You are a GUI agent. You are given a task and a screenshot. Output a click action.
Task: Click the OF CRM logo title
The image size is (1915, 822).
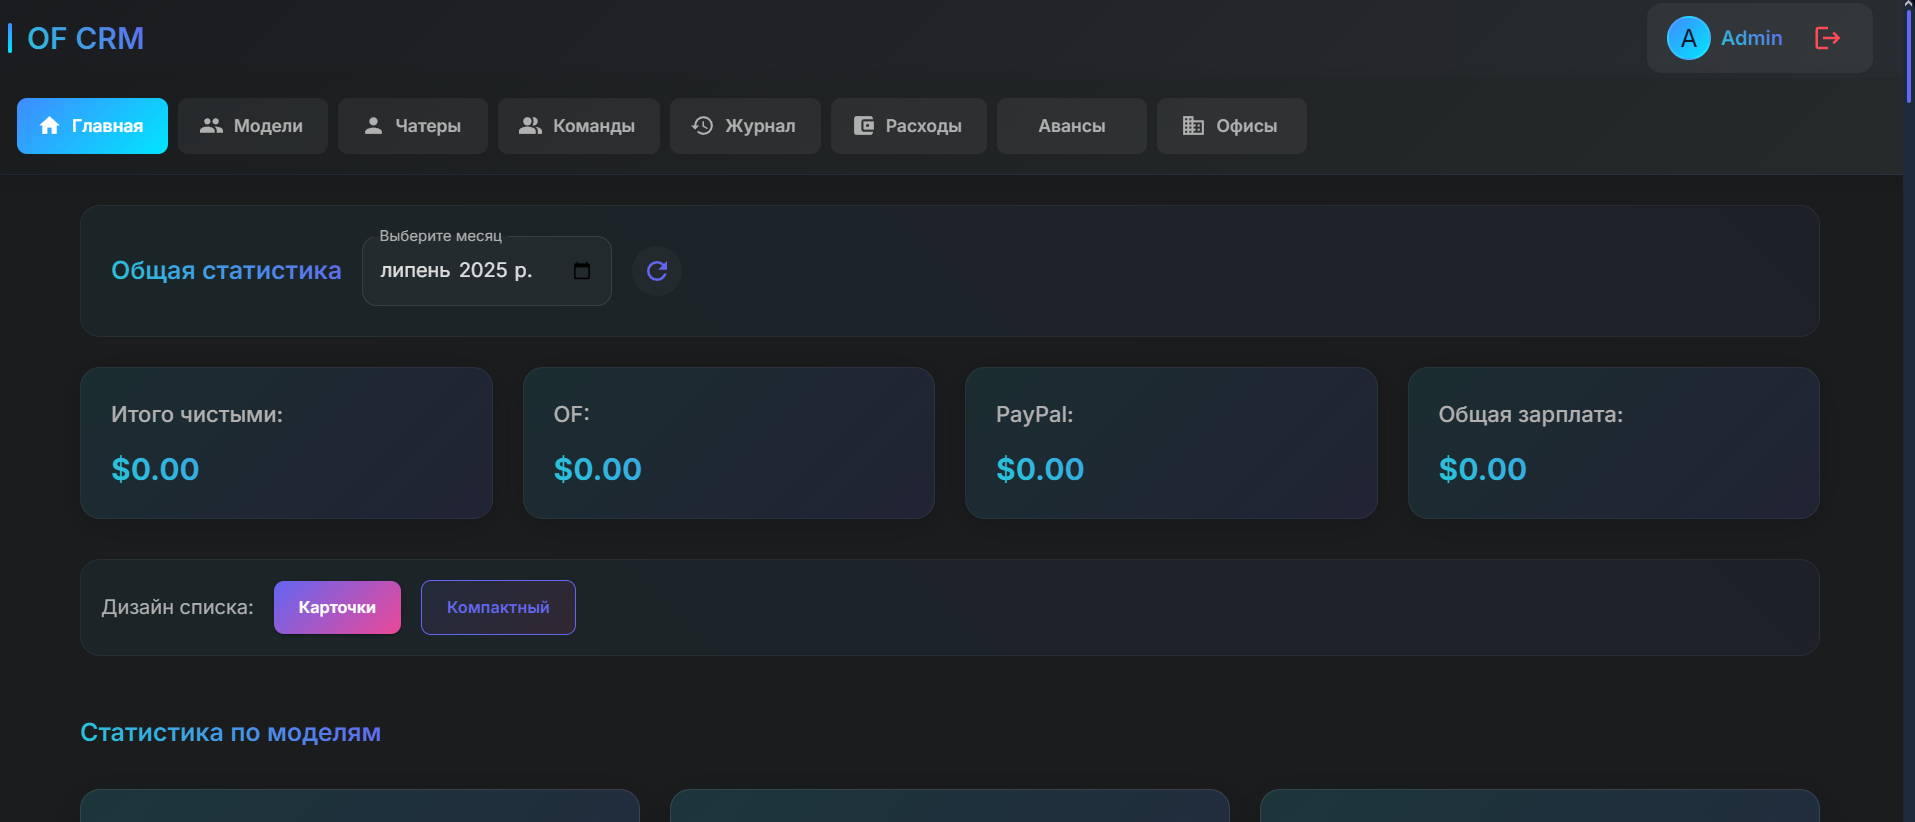click(x=85, y=38)
